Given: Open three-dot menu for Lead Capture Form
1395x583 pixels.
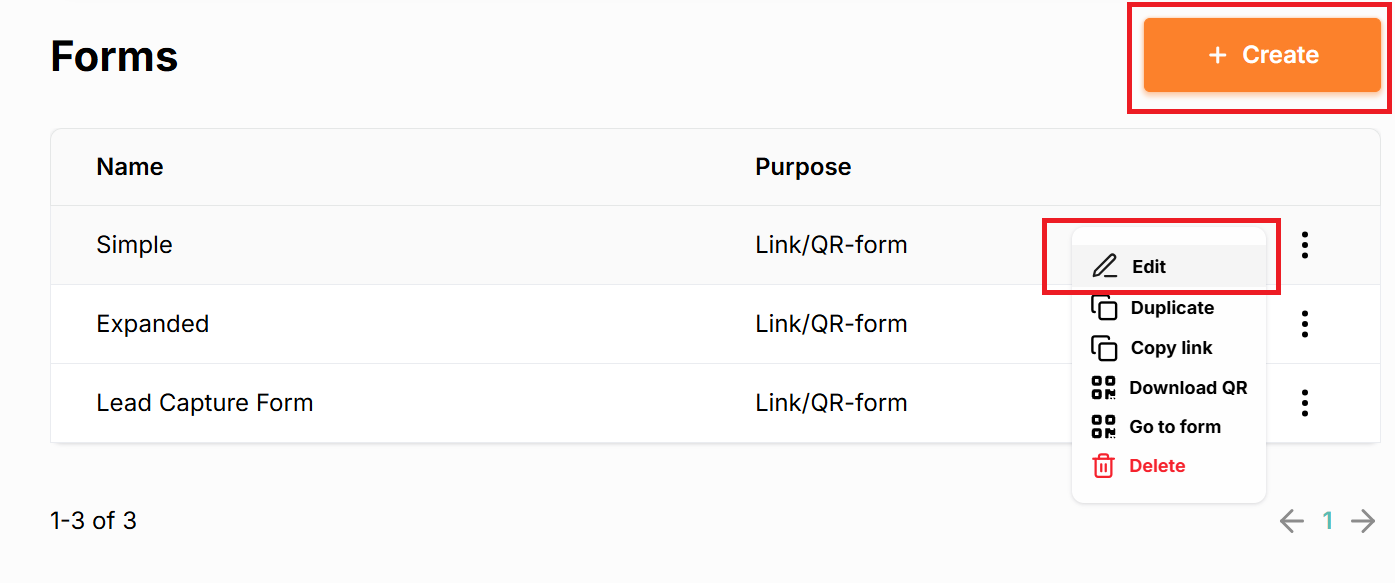Looking at the screenshot, I should (1305, 403).
